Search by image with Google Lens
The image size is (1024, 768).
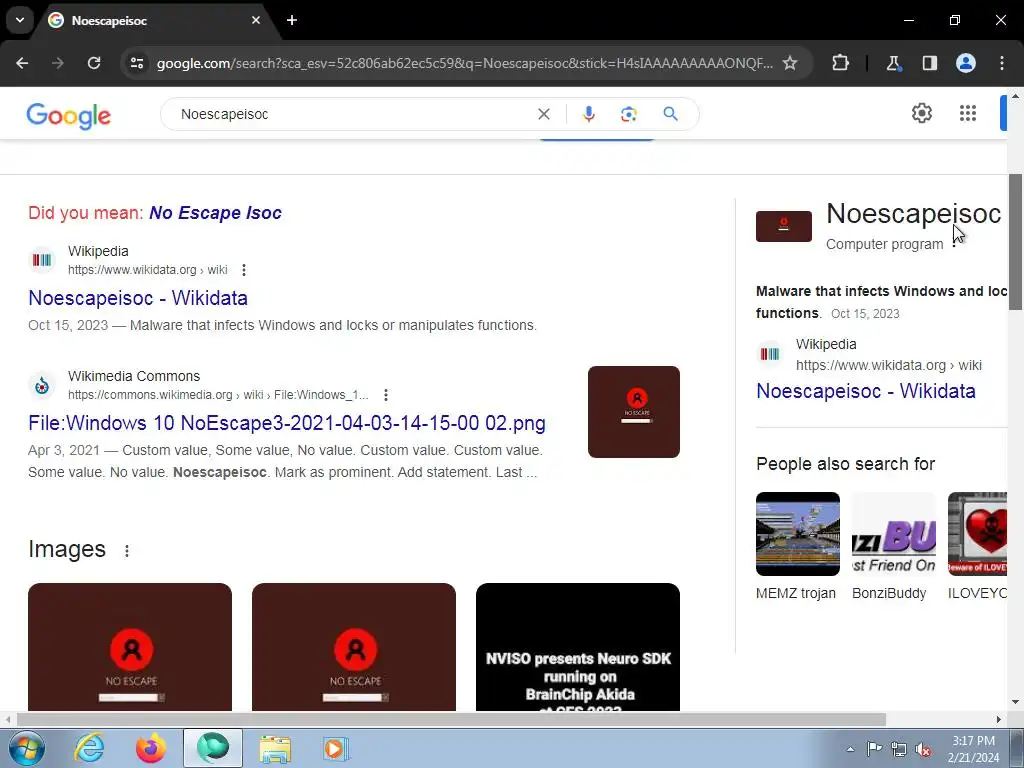pos(629,114)
